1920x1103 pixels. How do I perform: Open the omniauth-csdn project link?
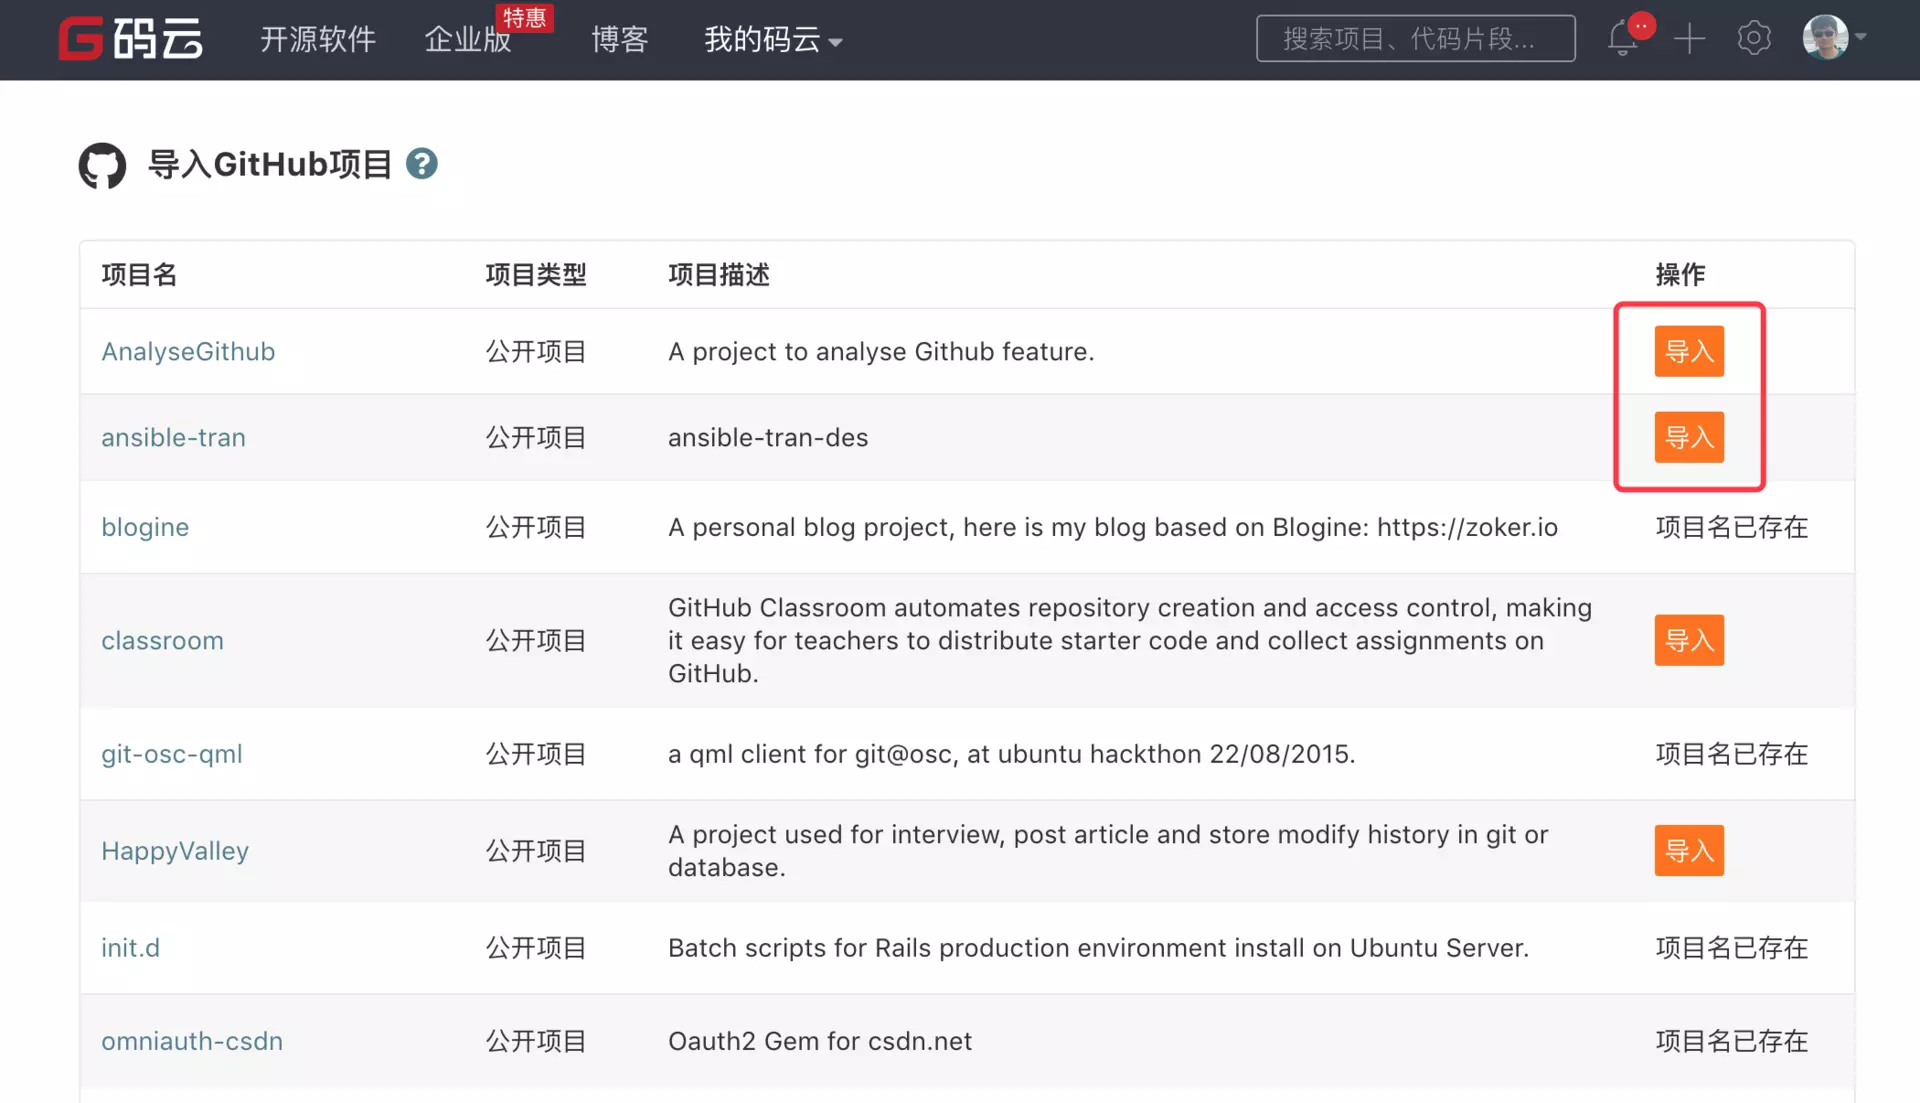(192, 1041)
